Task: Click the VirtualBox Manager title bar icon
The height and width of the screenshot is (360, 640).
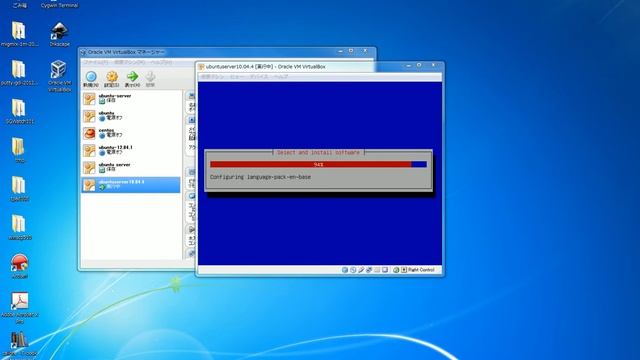Action: tap(84, 52)
